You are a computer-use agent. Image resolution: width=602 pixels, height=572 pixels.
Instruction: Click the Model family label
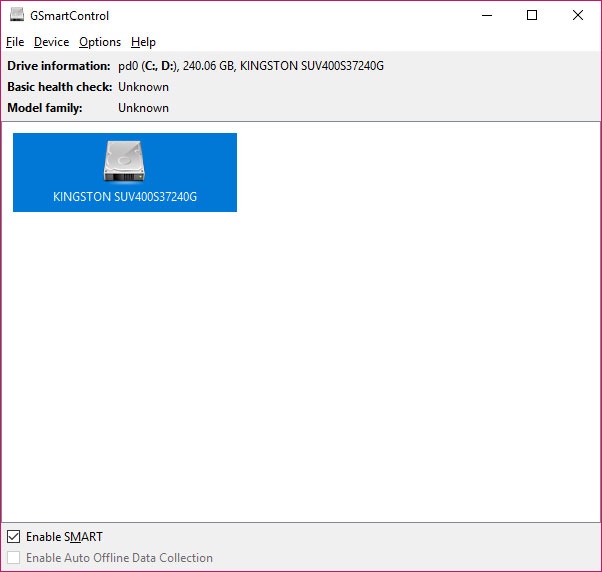pyautogui.click(x=45, y=108)
